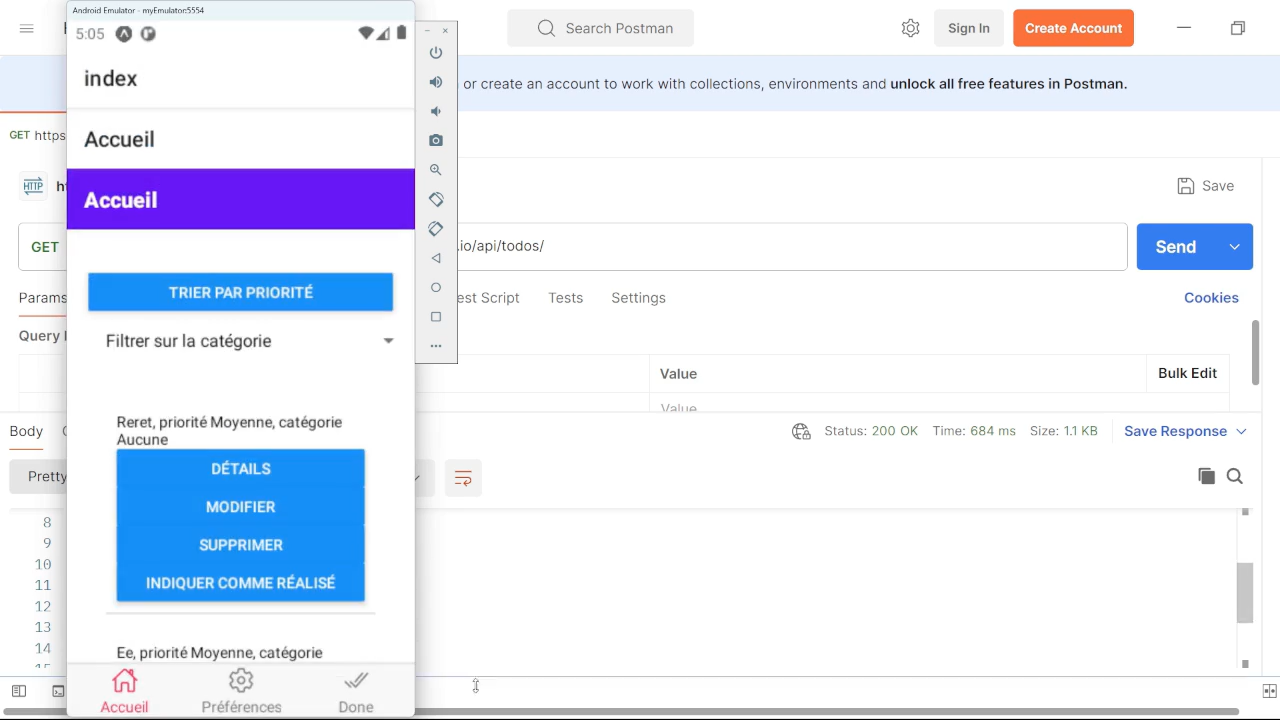Expand the Send button dropdown arrow
This screenshot has width=1280, height=720.
coord(1234,246)
